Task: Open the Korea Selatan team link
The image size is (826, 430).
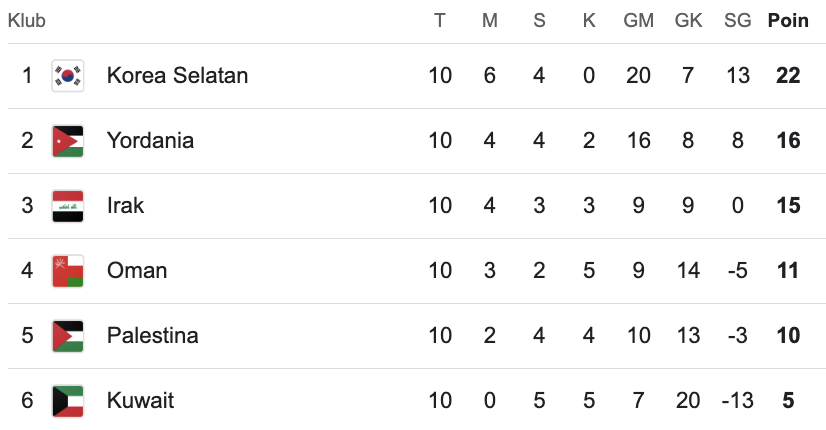Action: (177, 76)
